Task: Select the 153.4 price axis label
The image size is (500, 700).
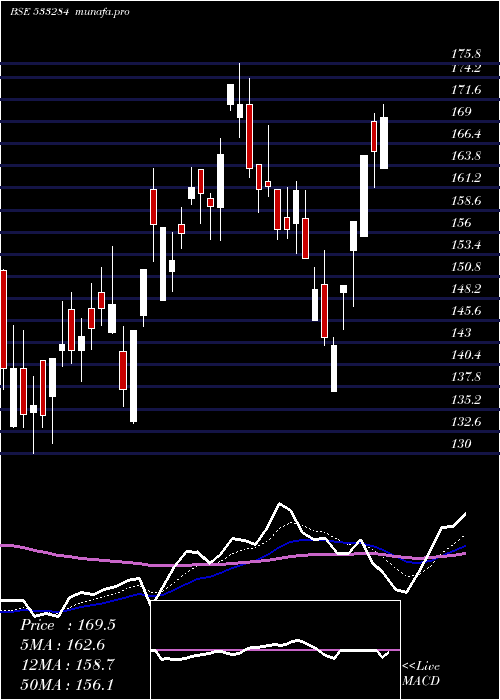Action: (466, 245)
